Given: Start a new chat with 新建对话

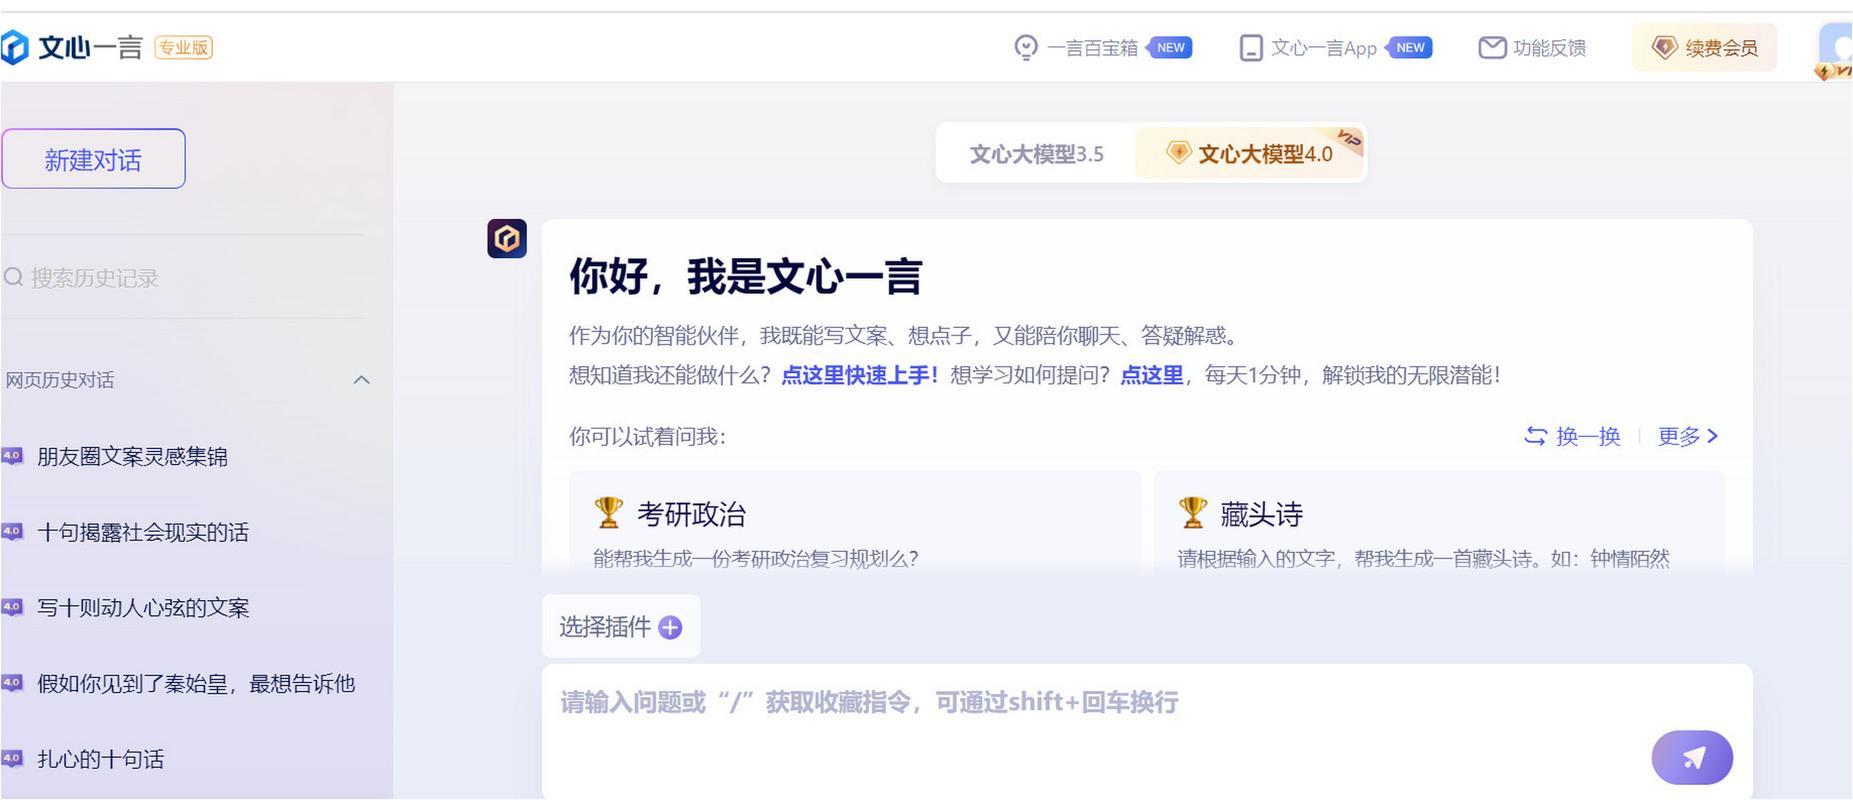Looking at the screenshot, I should 93,159.
